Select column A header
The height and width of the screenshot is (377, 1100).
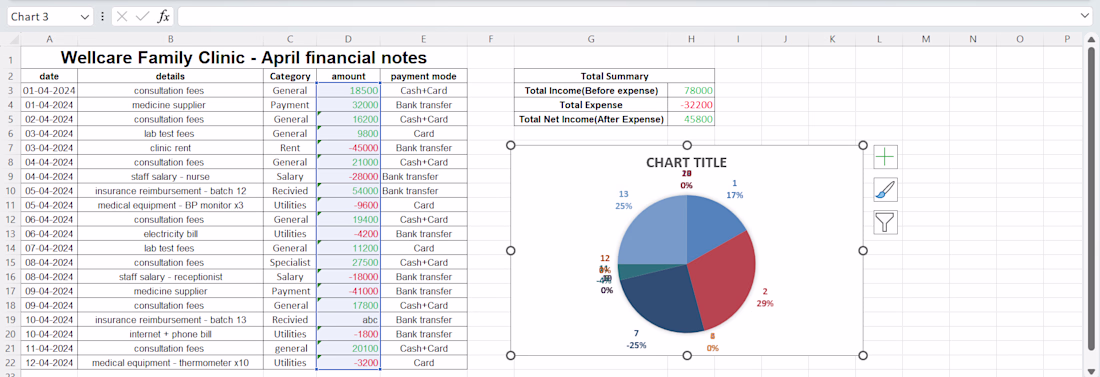pyautogui.click(x=49, y=39)
